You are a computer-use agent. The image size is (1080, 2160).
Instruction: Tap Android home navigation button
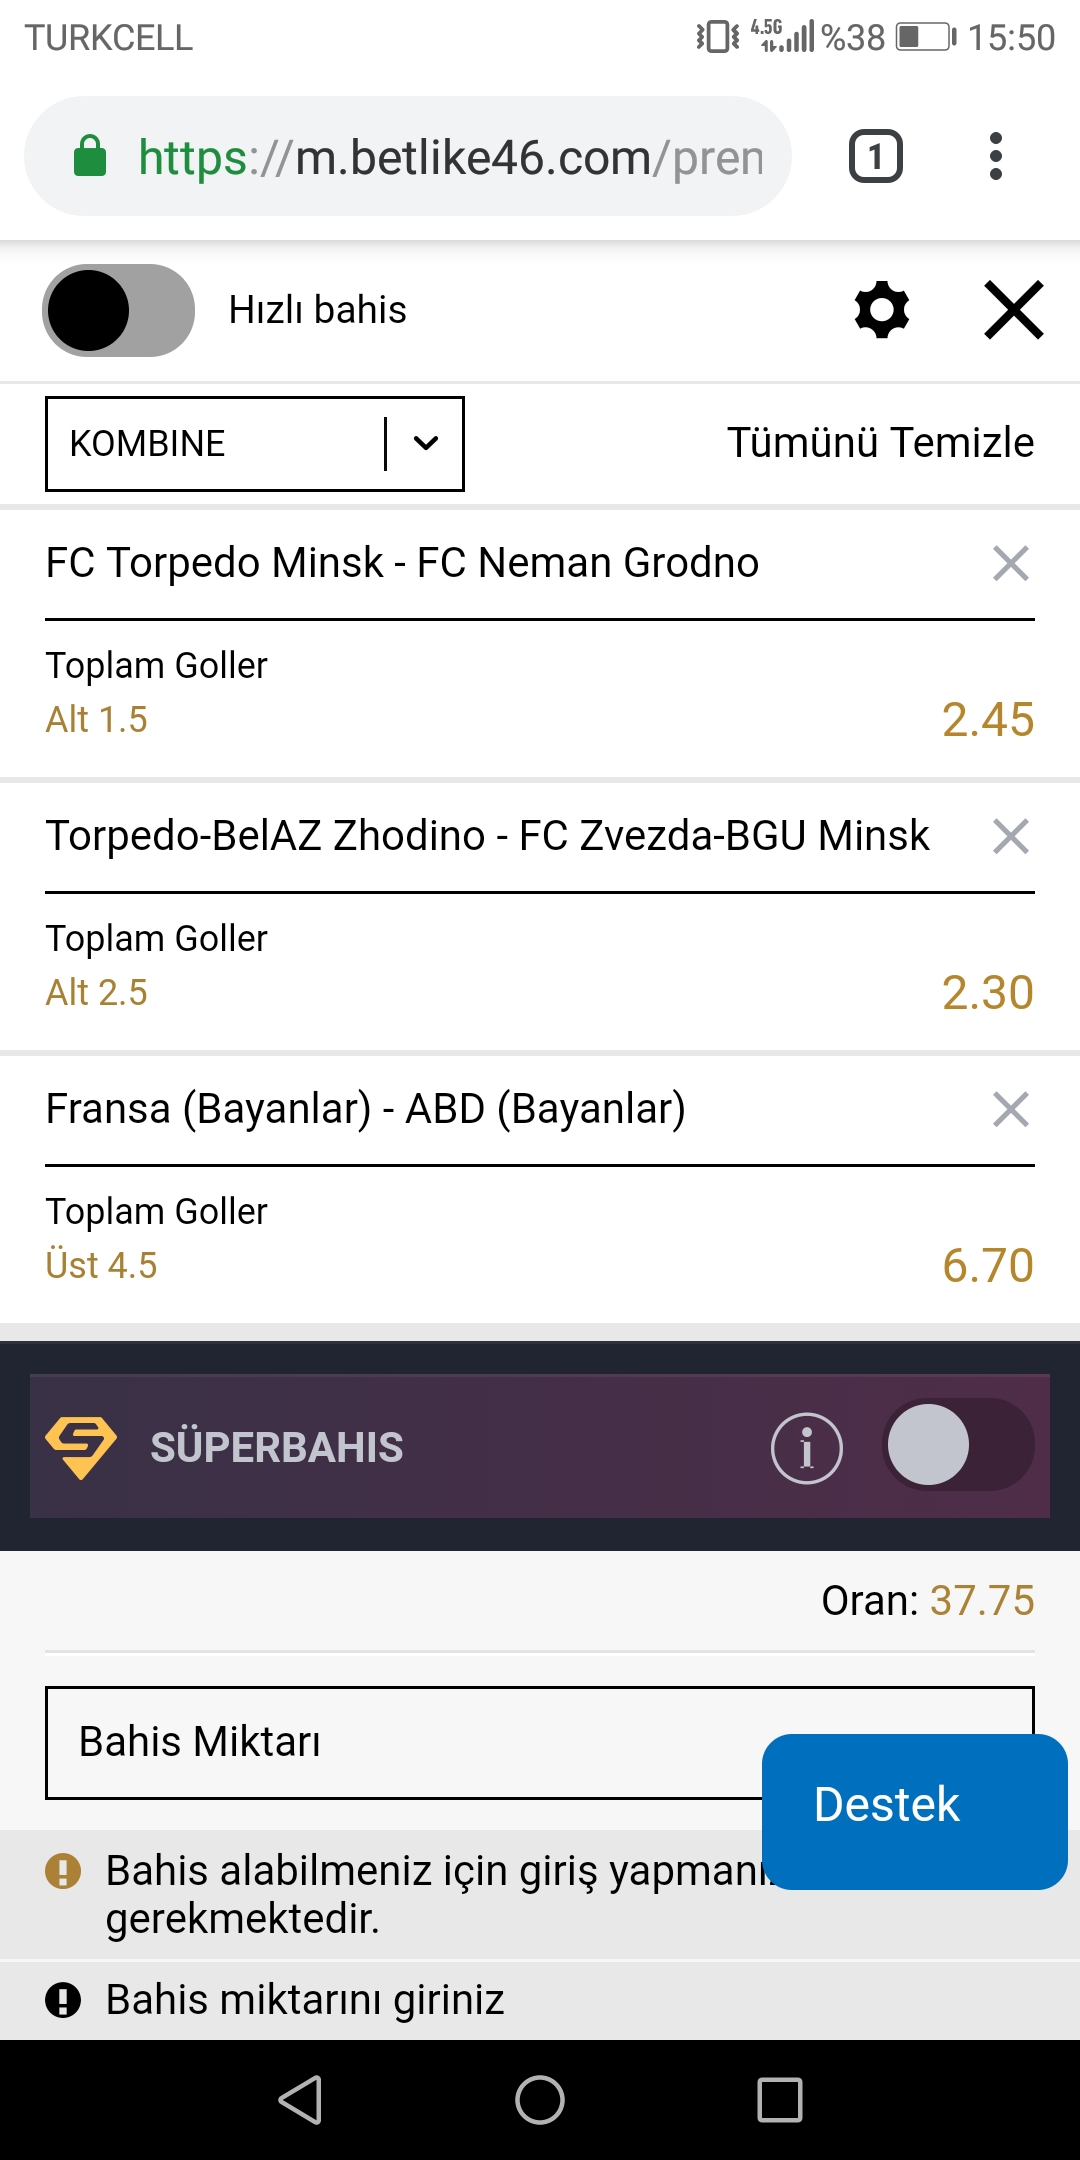[x=540, y=2100]
